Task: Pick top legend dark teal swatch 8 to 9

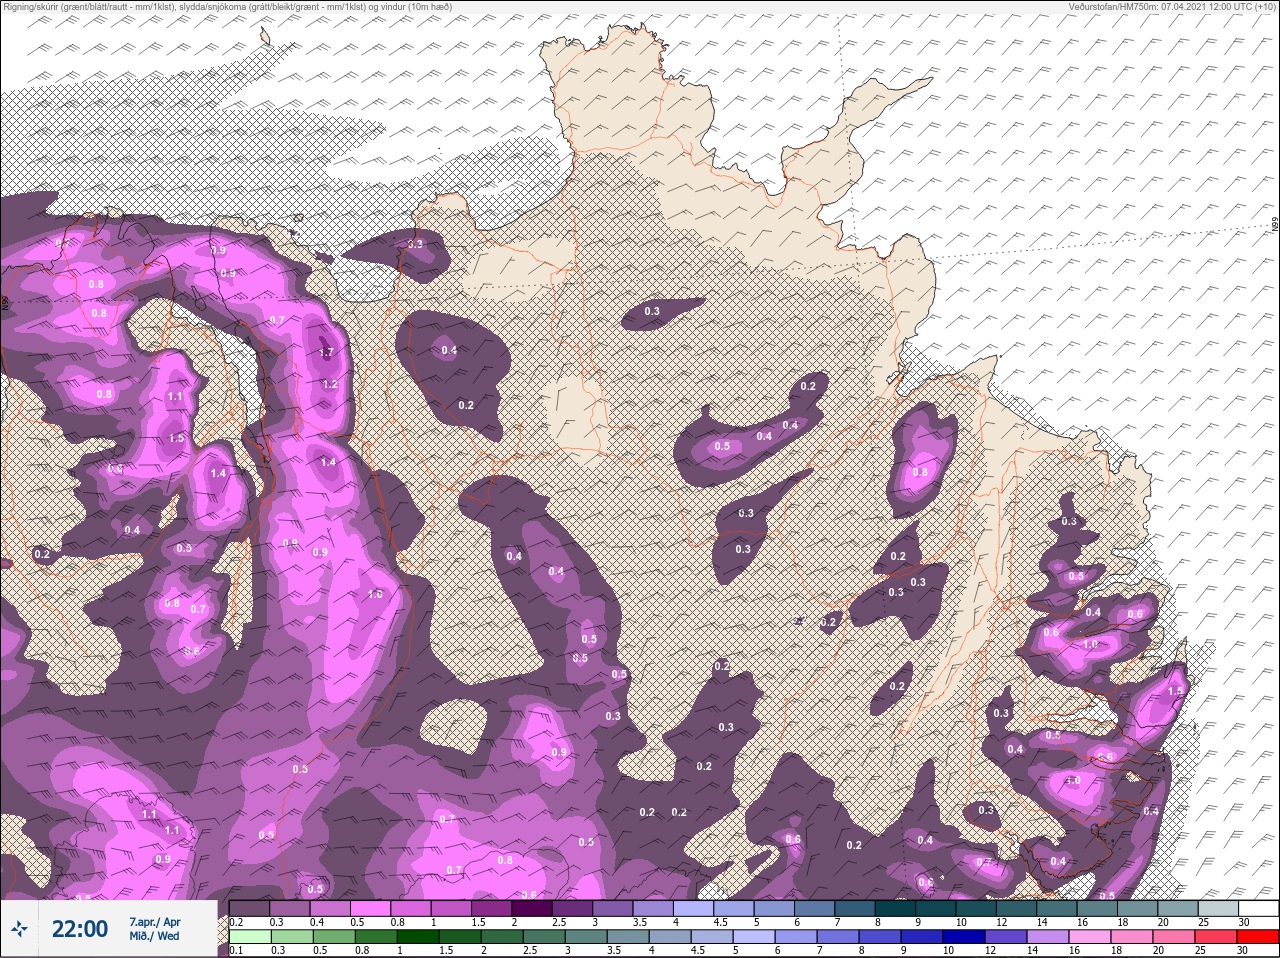Action: (895, 908)
